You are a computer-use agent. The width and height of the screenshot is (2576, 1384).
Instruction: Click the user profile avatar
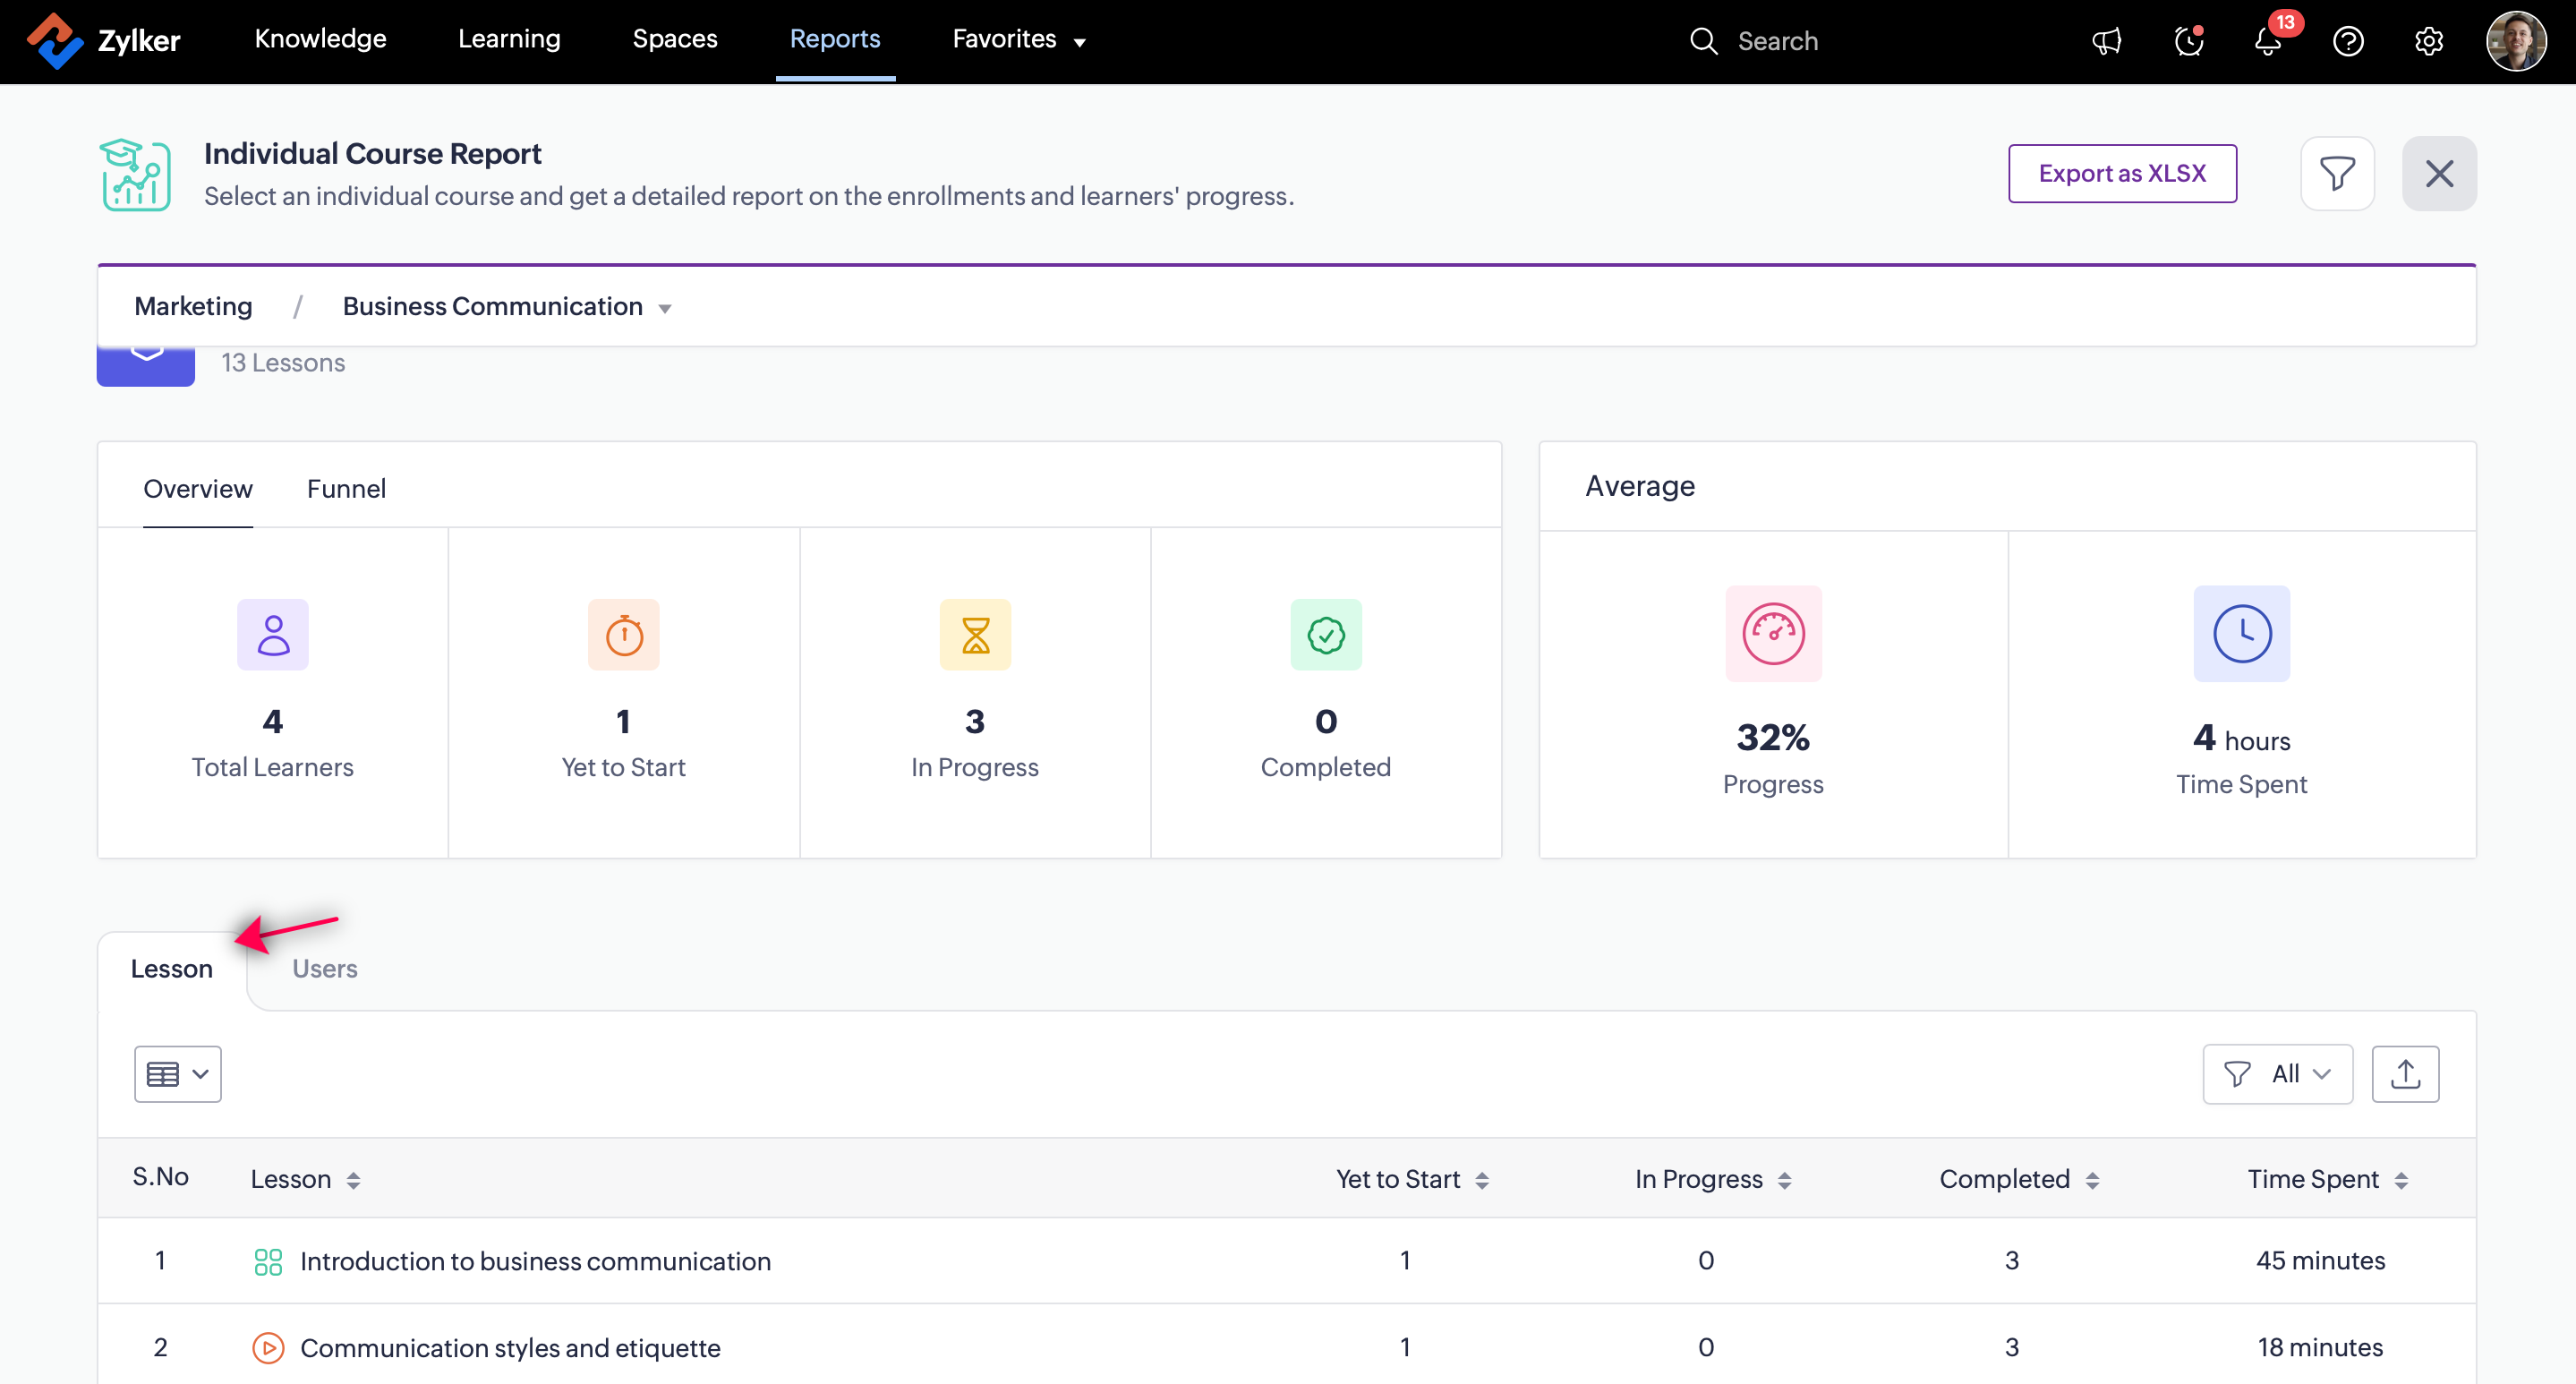(x=2516, y=41)
